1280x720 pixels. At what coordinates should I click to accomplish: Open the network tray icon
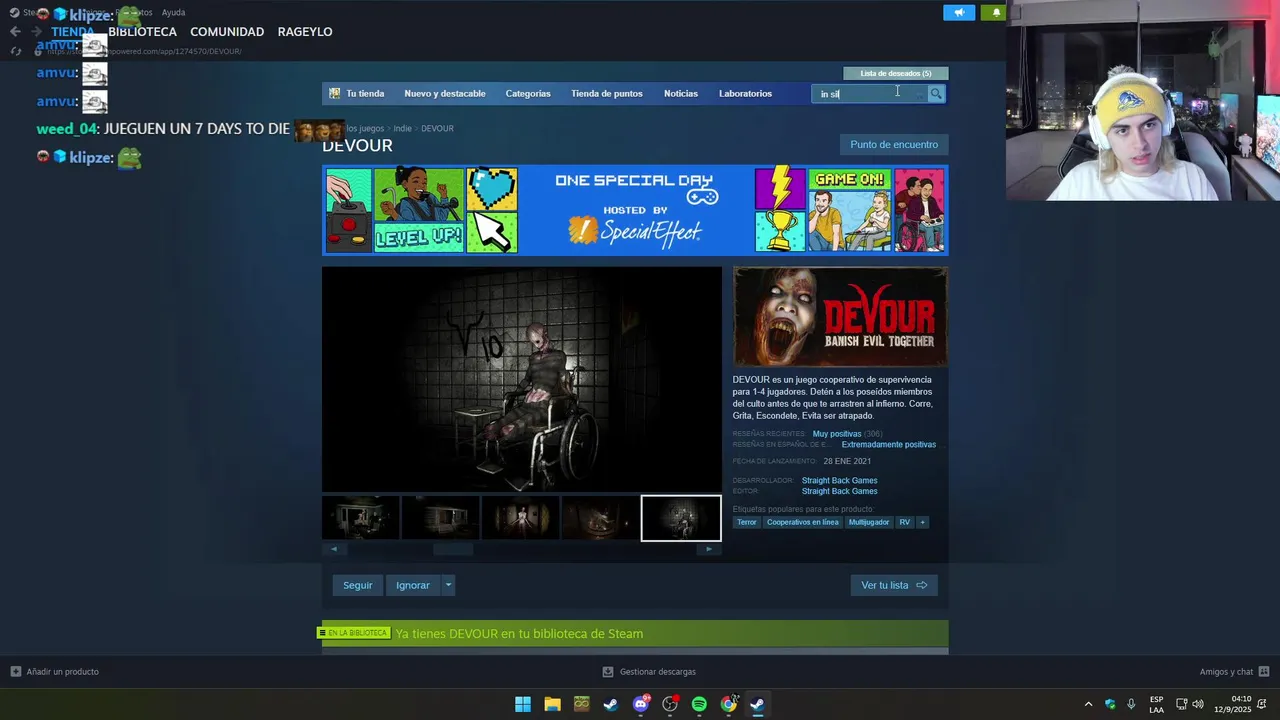1181,704
